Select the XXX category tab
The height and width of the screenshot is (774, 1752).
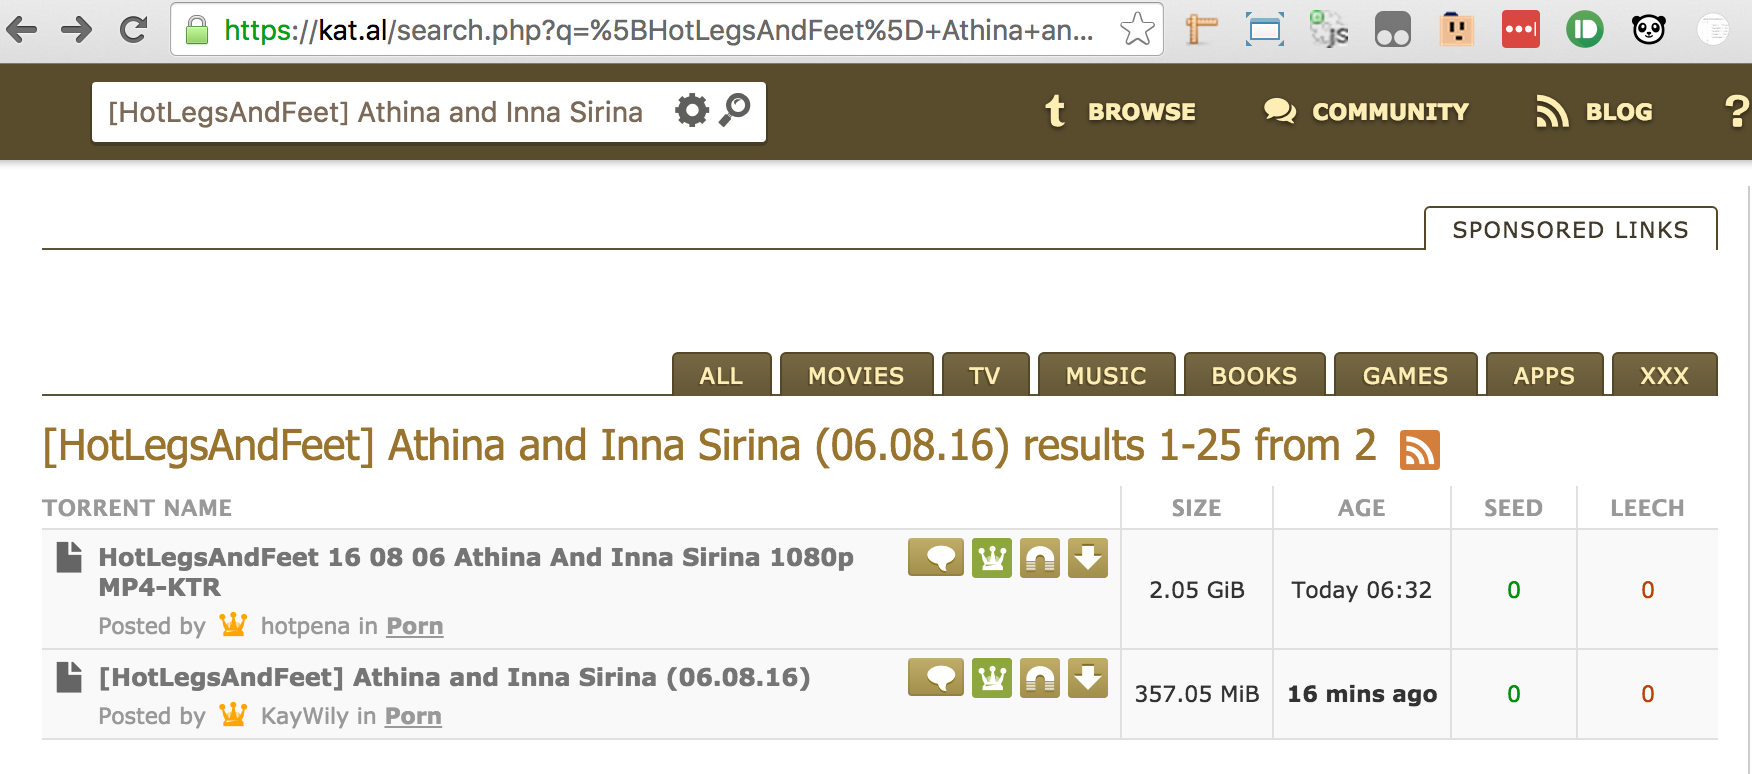click(x=1664, y=375)
